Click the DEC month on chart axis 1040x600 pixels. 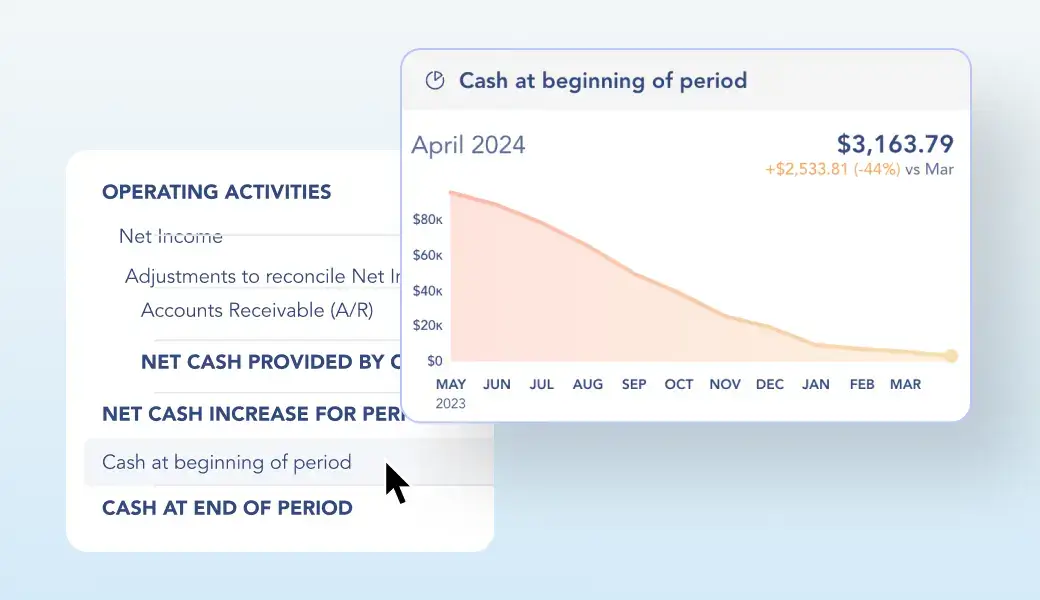(x=770, y=384)
